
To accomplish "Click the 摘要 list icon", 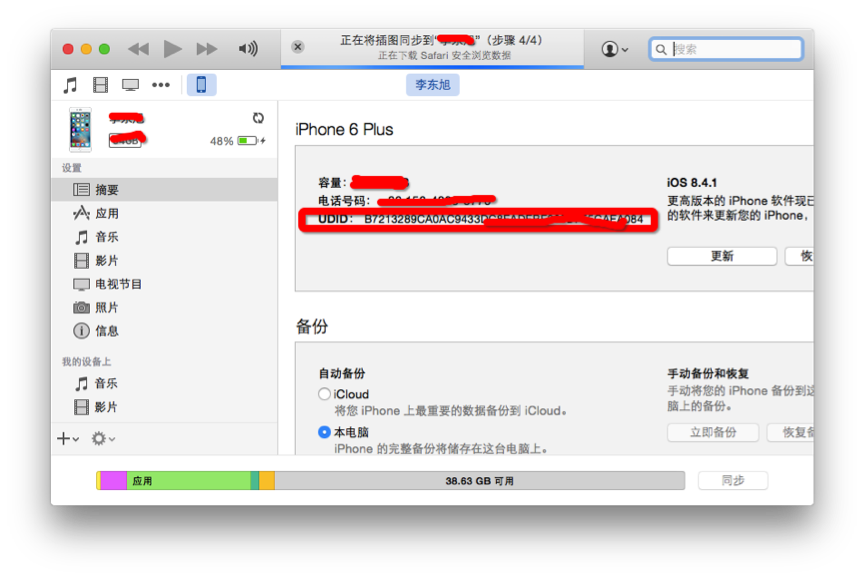I will pos(81,190).
